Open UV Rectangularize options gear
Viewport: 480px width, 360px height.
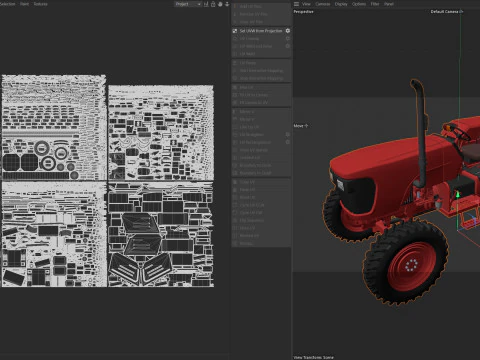point(288,142)
